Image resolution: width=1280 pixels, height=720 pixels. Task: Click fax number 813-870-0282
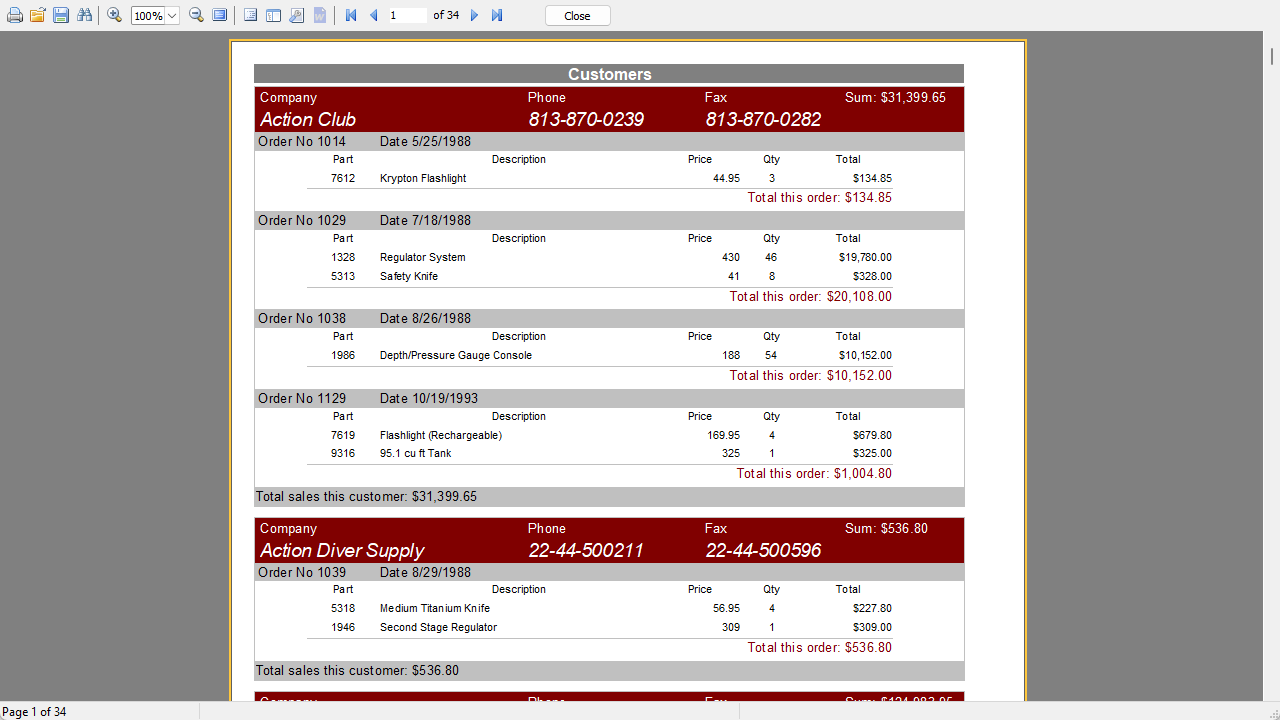[x=763, y=119]
